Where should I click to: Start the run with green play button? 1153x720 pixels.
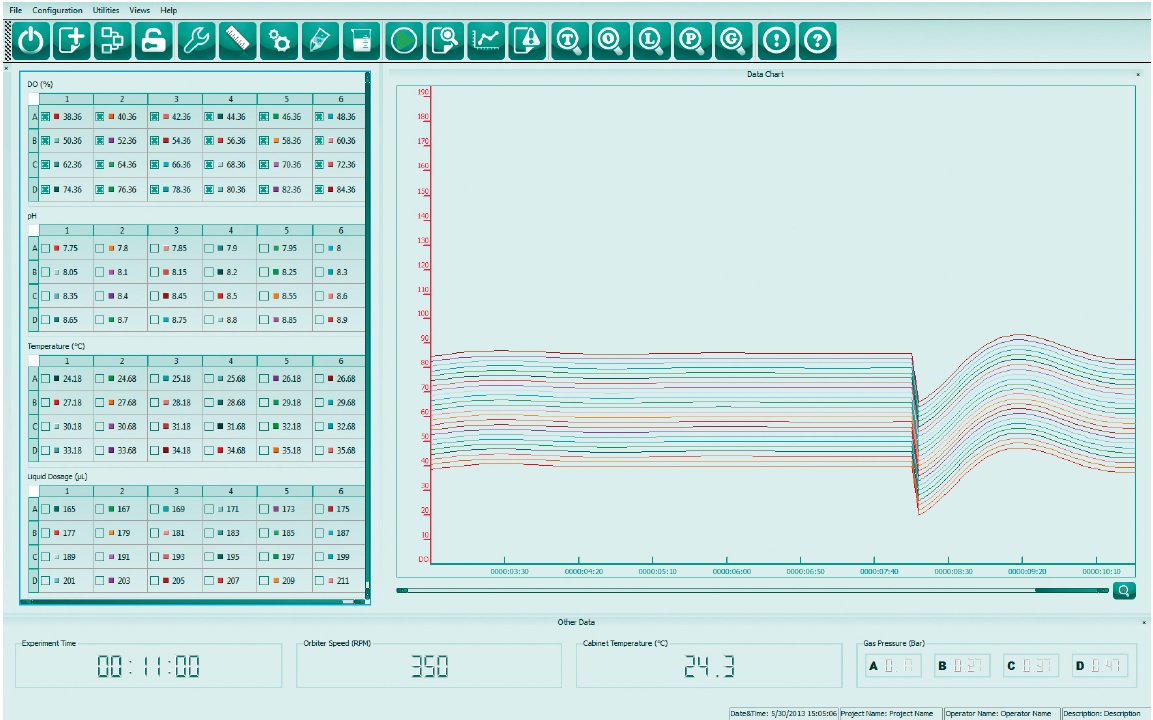[404, 40]
